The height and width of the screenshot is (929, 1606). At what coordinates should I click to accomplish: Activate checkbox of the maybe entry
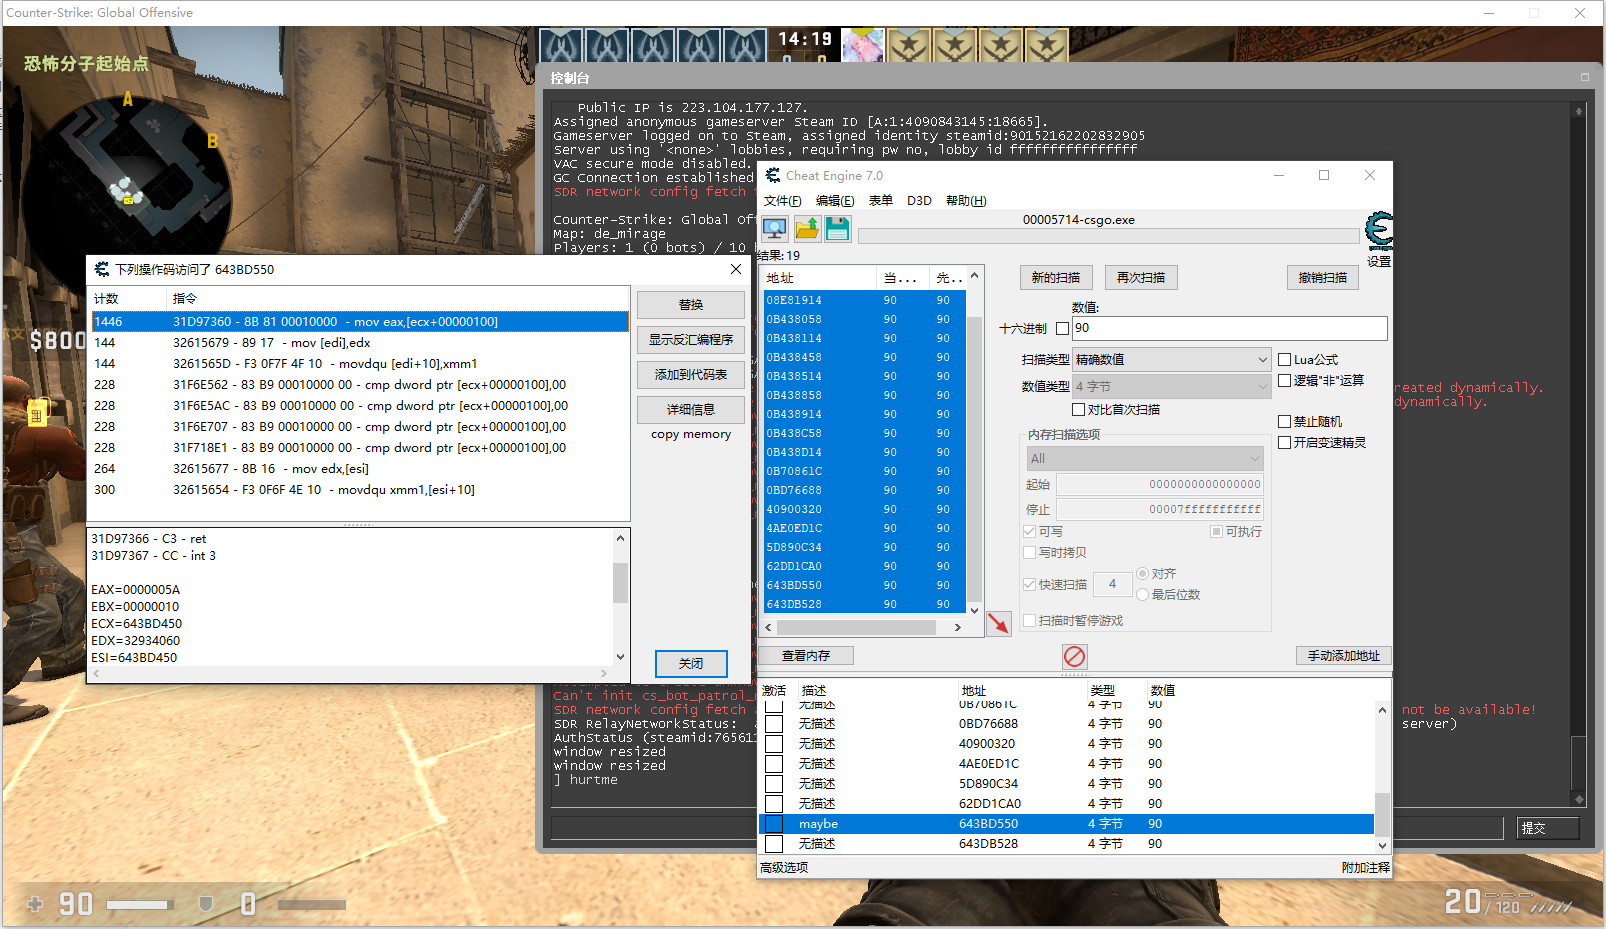[774, 824]
